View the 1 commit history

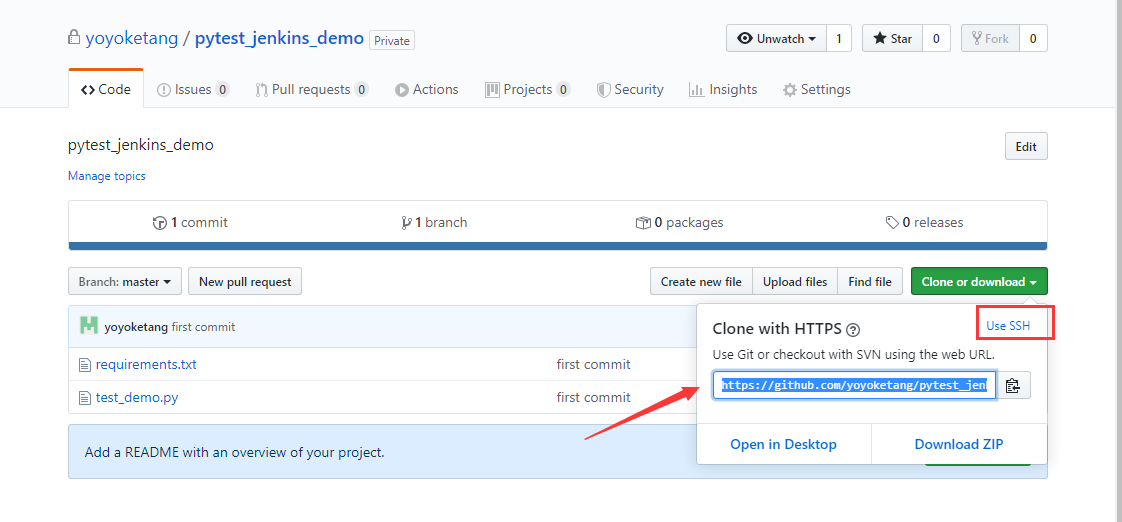[190, 223]
